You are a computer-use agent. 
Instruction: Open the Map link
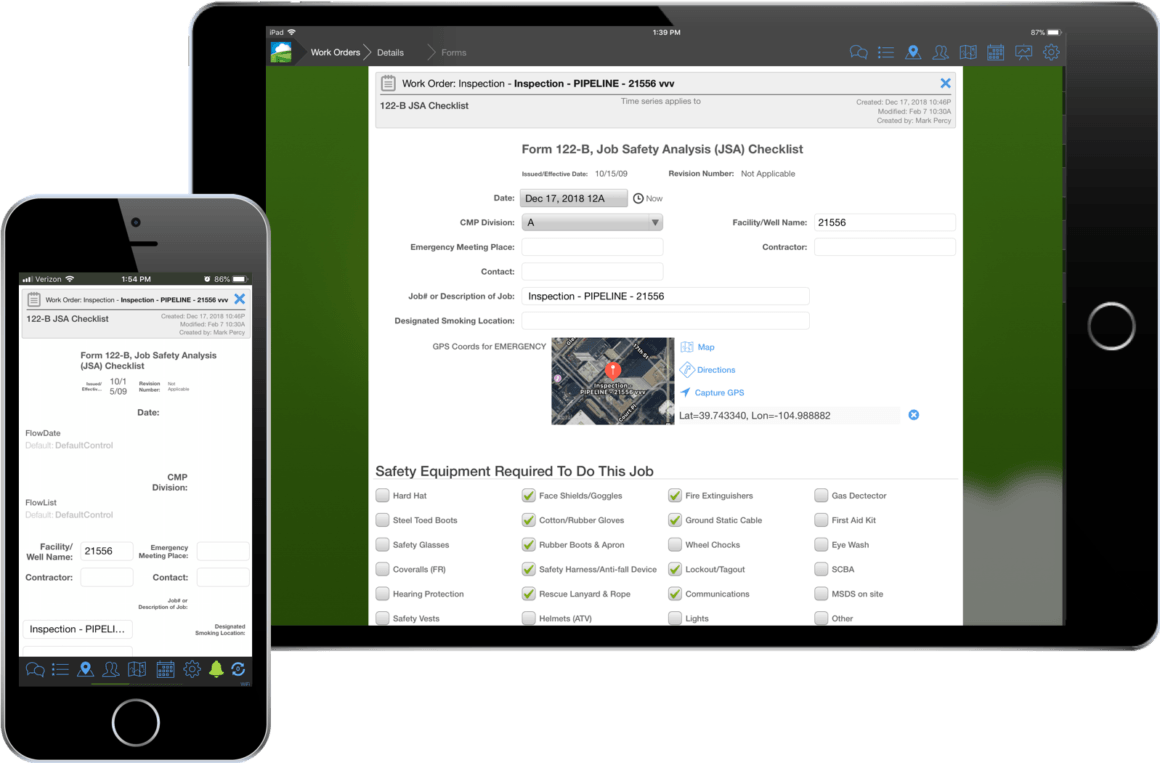click(x=698, y=347)
